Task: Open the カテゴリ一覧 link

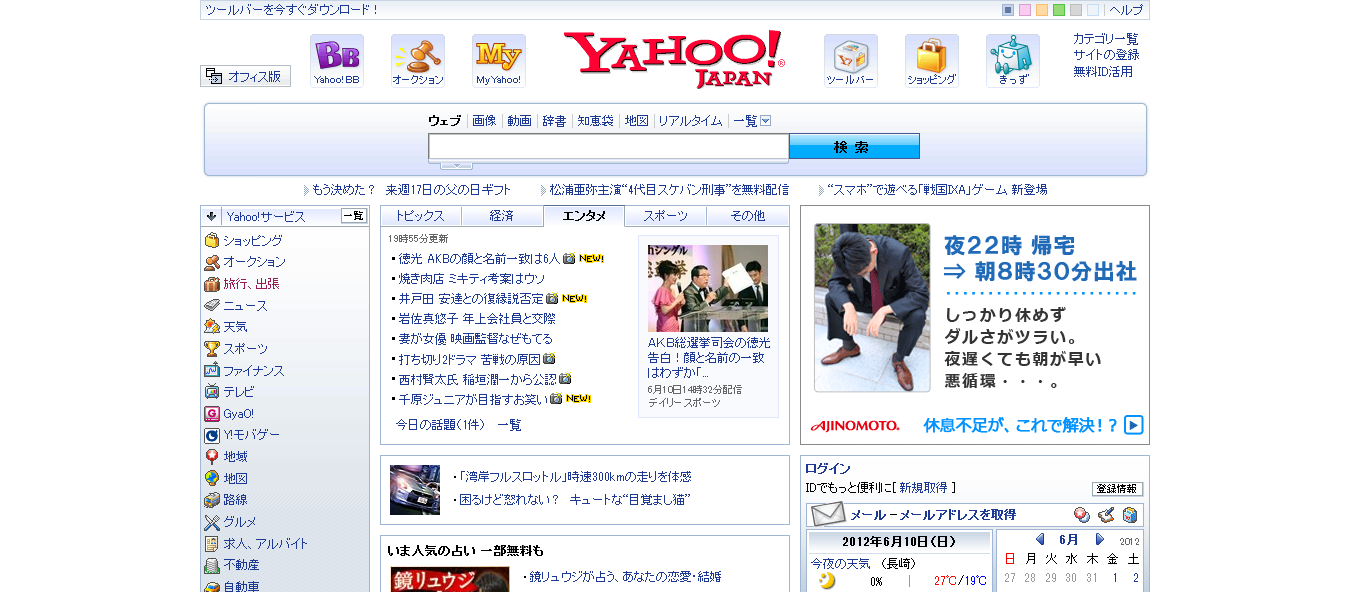Action: coord(1106,39)
